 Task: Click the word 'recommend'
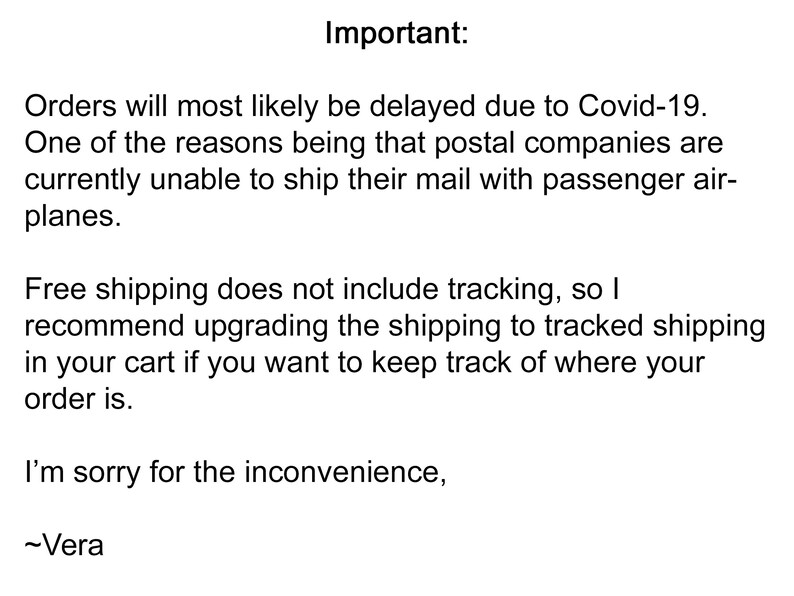coord(105,326)
